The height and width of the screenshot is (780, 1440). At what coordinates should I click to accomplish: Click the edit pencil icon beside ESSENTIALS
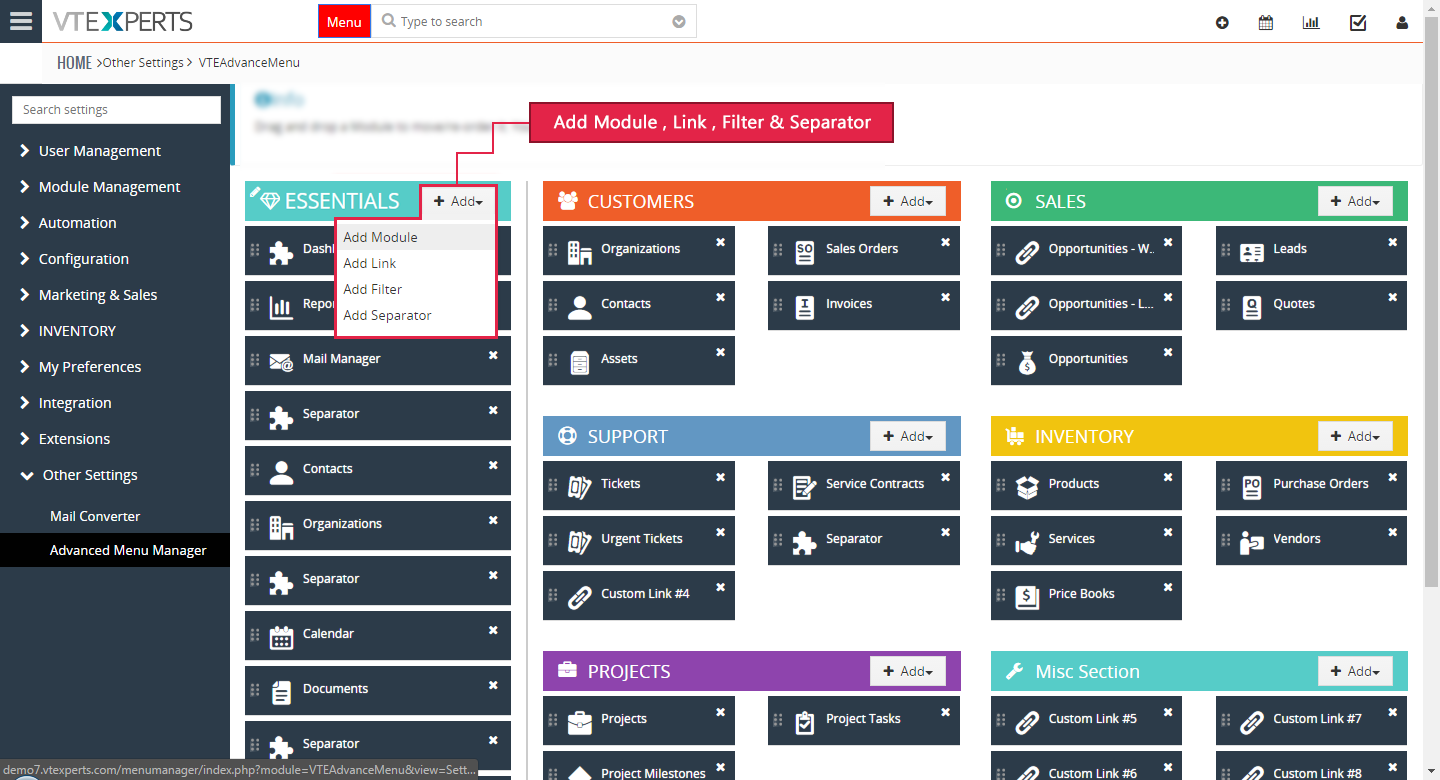(256, 192)
